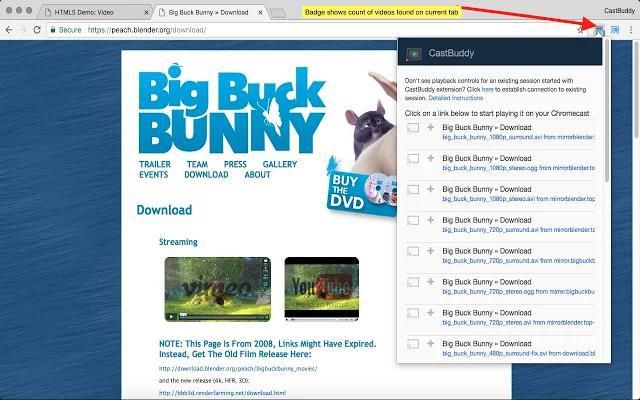This screenshot has width=640, height=400.
Task: Close the Big Buck Bunny » Download tab
Action: click(x=260, y=13)
